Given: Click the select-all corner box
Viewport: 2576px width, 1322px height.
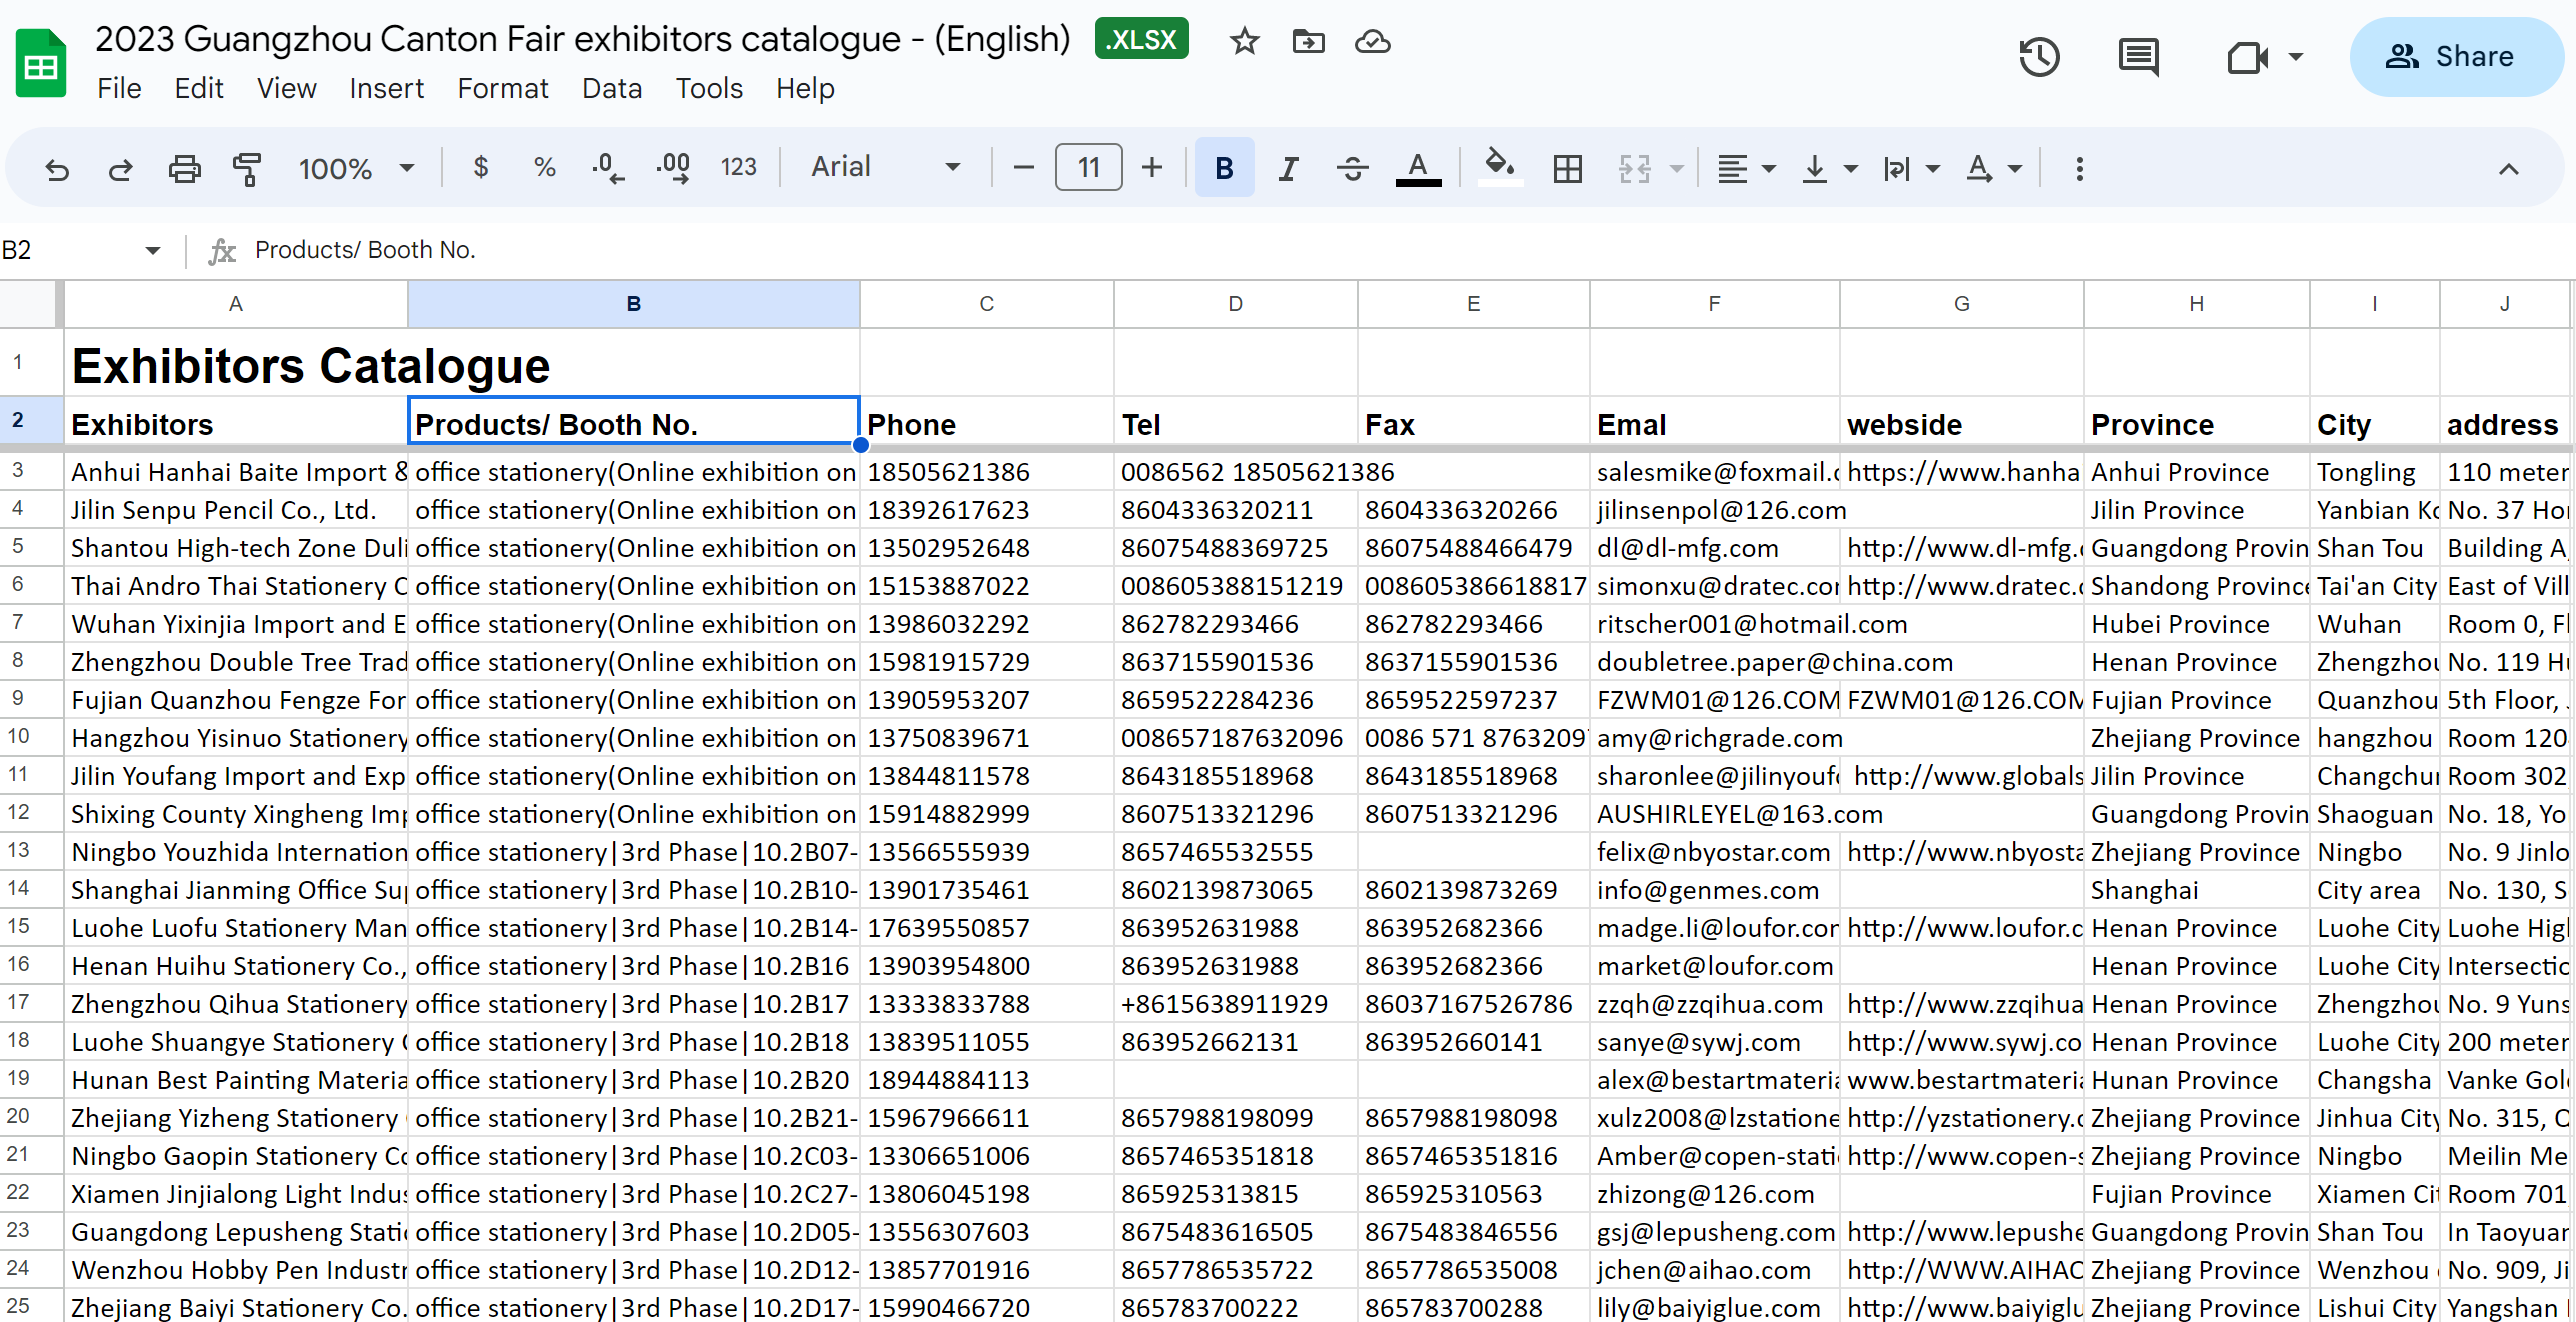Looking at the screenshot, I should pyautogui.click(x=30, y=304).
